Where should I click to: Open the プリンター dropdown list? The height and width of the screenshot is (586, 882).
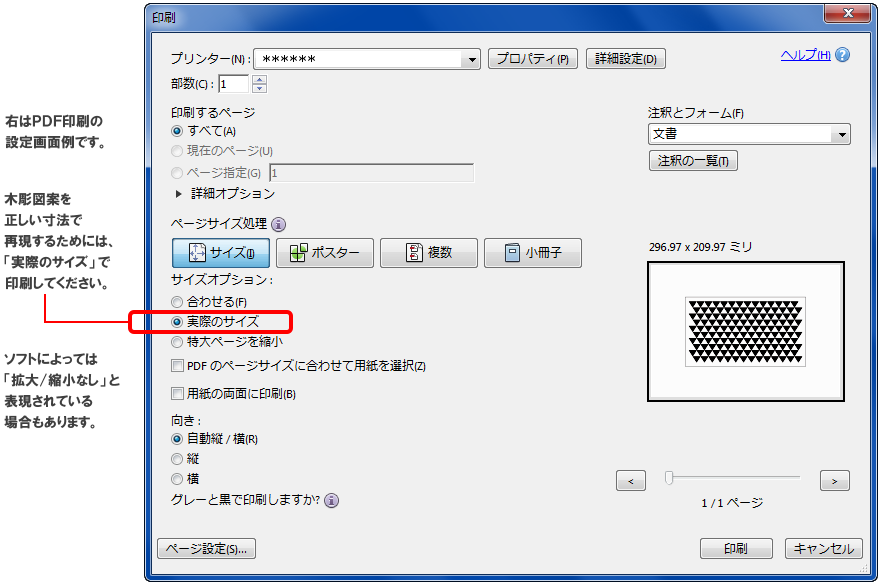point(472,60)
